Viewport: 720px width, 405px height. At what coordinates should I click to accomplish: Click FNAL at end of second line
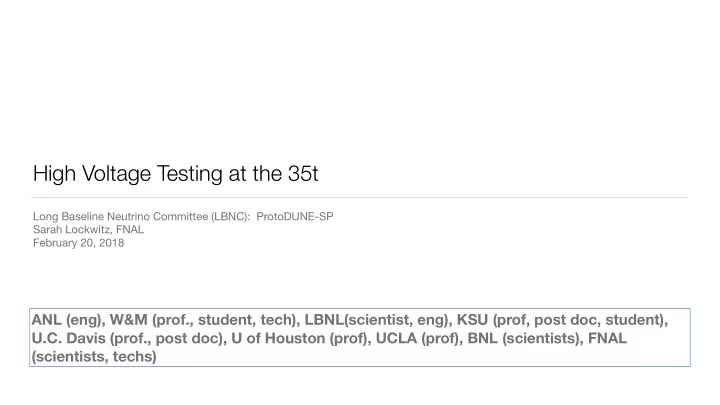[x=607, y=338]
